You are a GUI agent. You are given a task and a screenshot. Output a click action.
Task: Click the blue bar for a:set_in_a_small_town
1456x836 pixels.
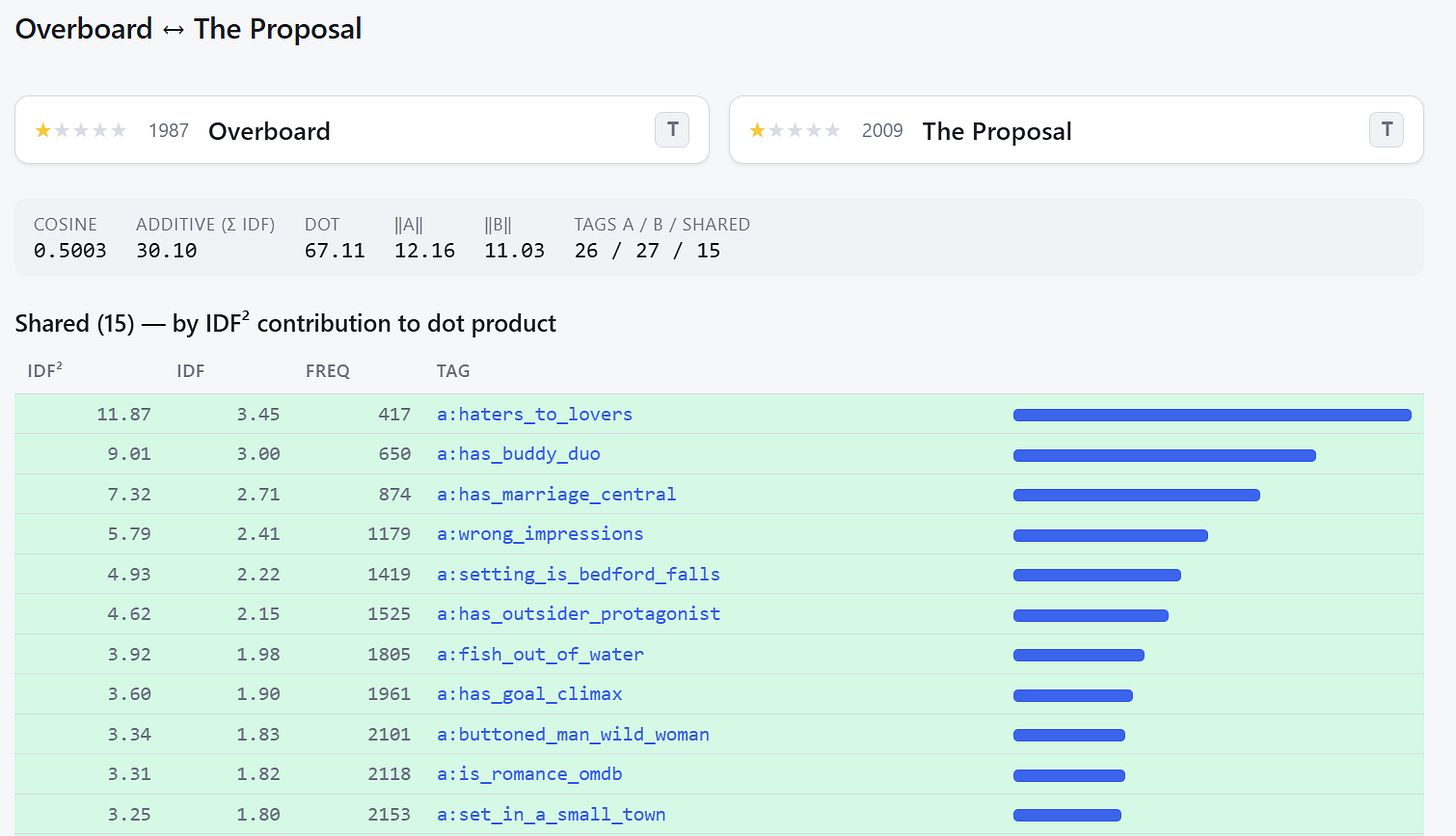pyautogui.click(x=1067, y=815)
